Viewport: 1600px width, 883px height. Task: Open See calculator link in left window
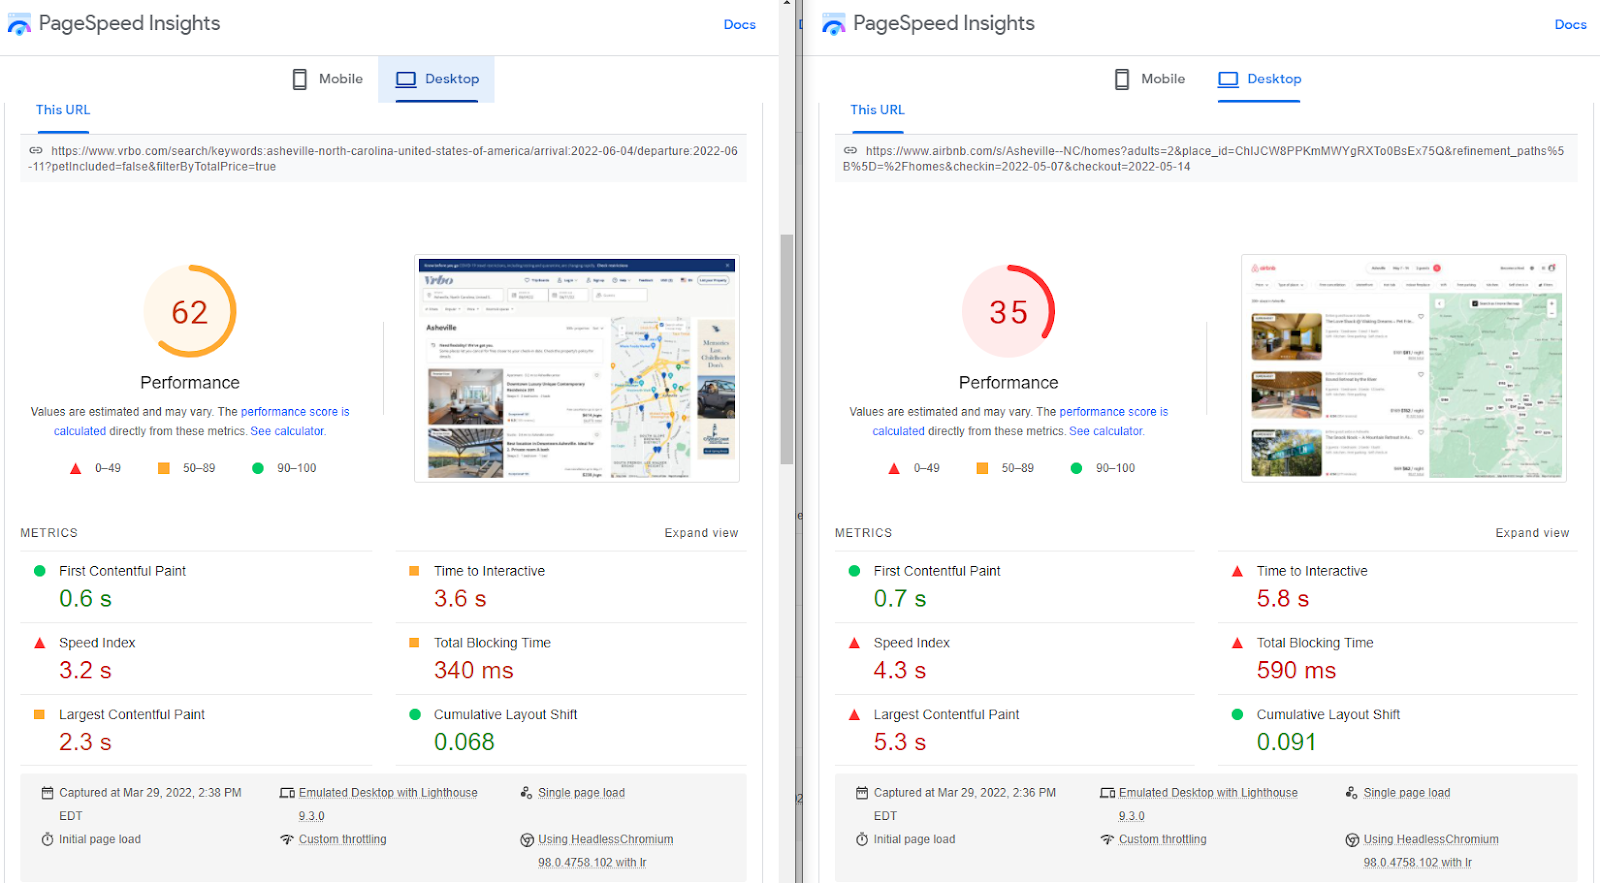[x=287, y=432]
